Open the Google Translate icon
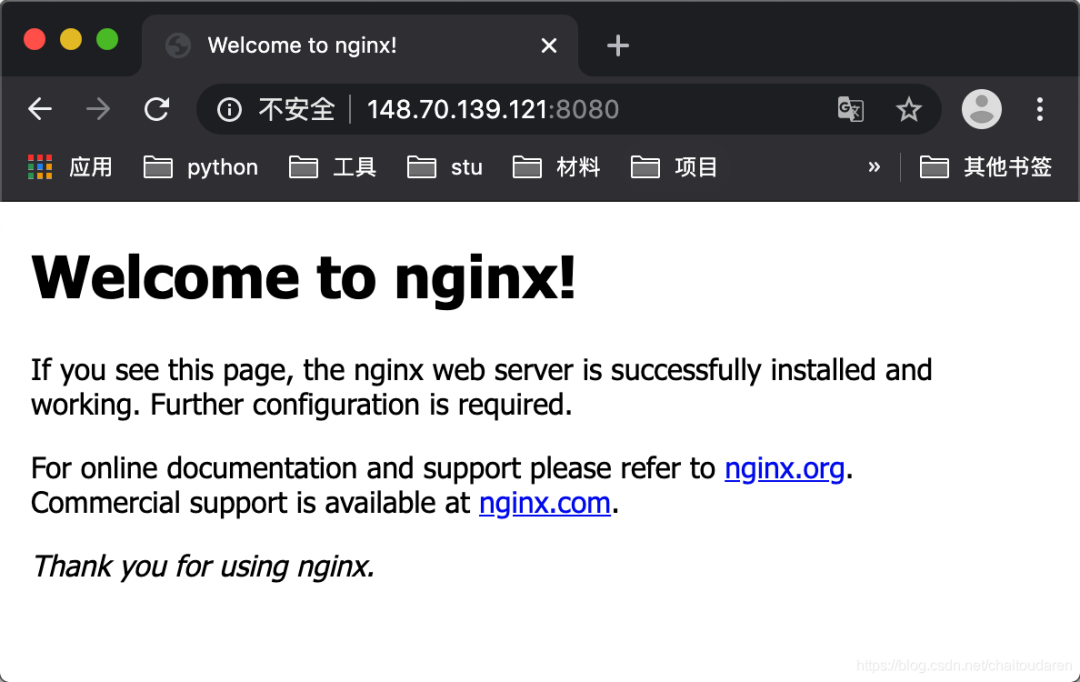Screen dimensions: 1080x682 coord(850,109)
